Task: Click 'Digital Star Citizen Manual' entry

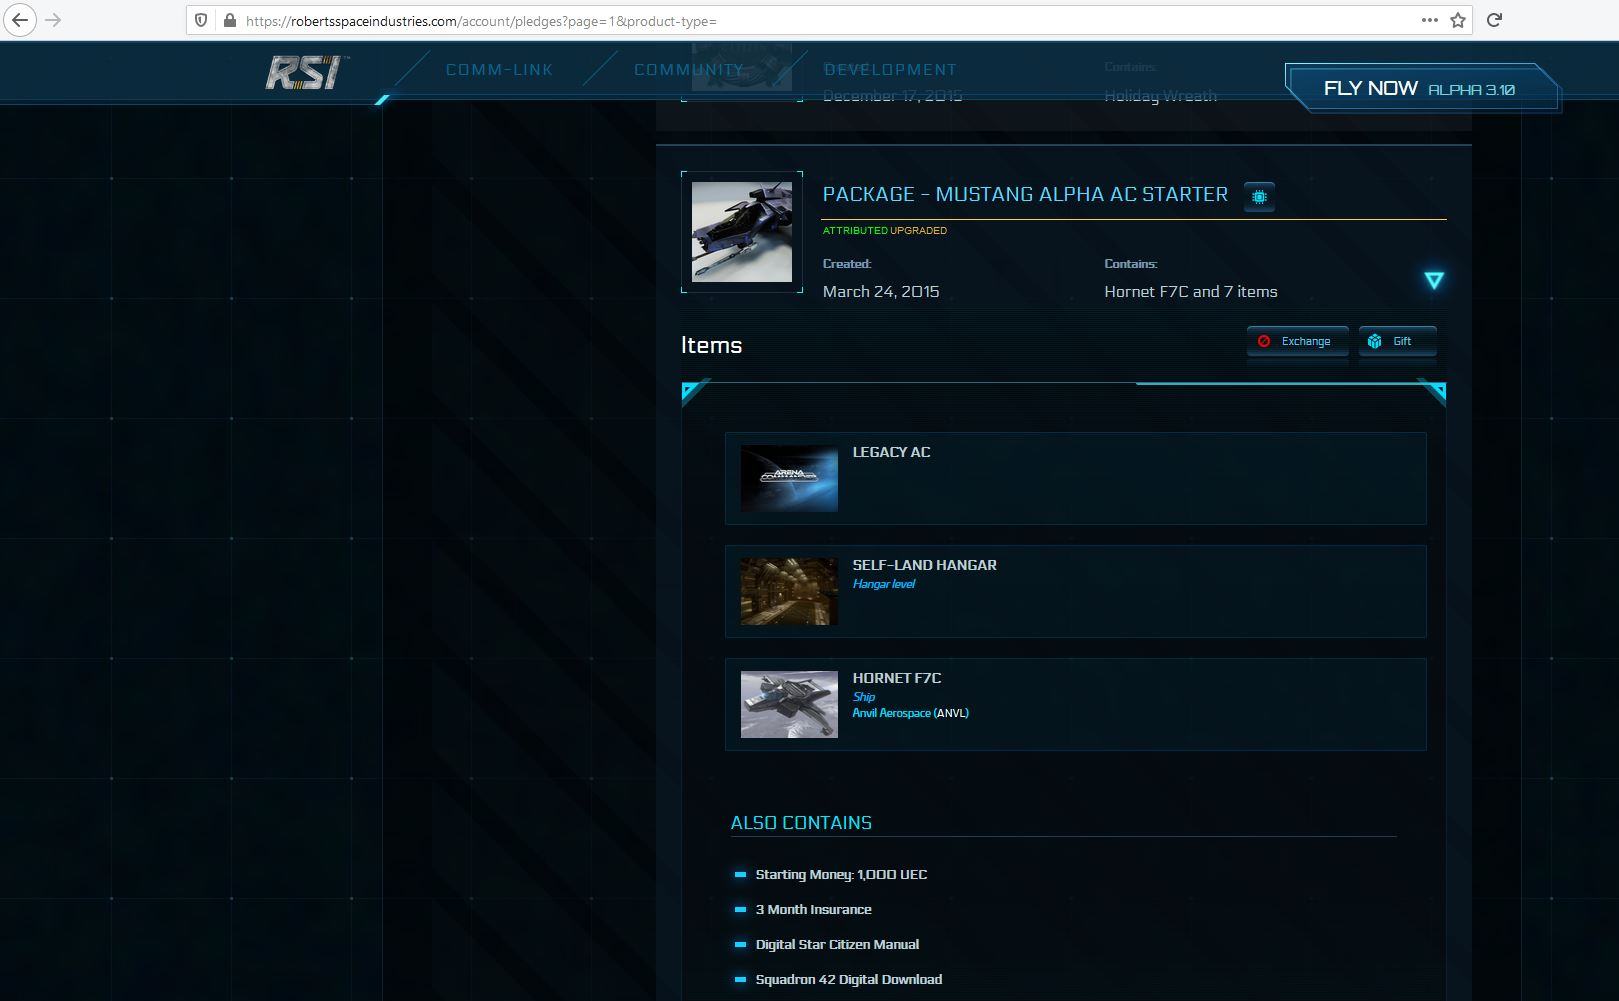Action: click(837, 944)
